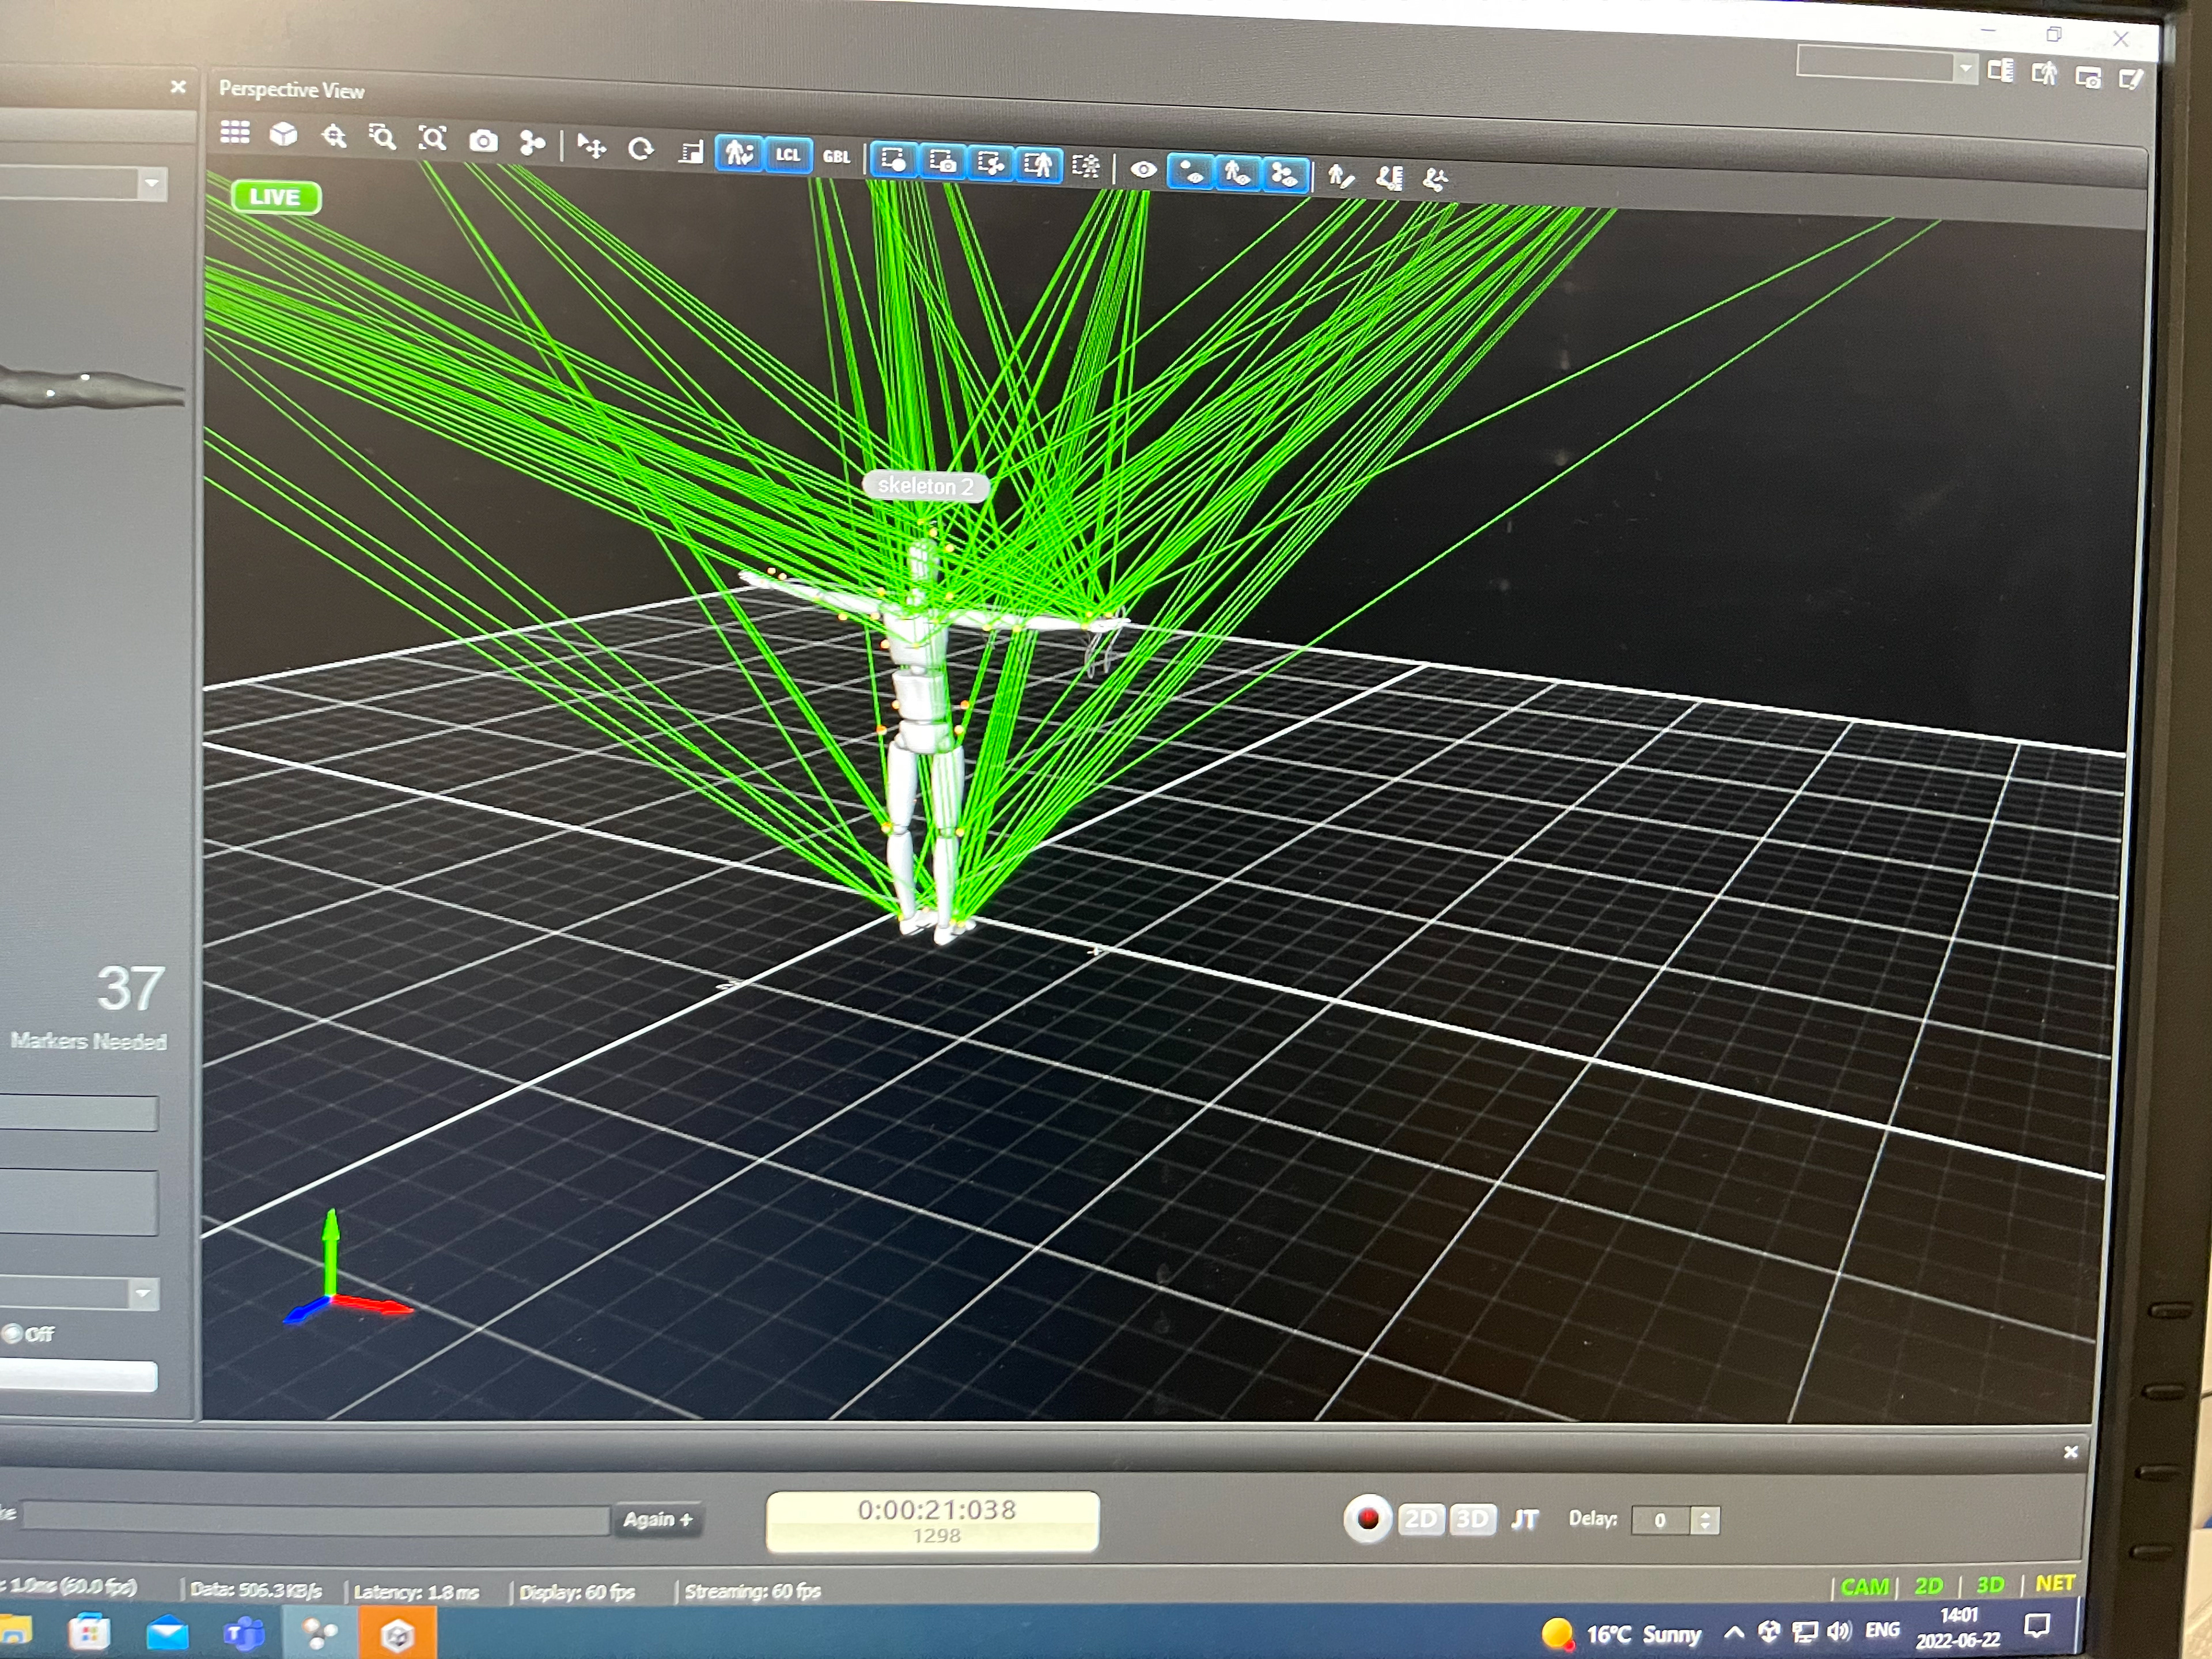Click the skeleton ruler measure icon
This screenshot has width=2212, height=1659.
point(1389,179)
